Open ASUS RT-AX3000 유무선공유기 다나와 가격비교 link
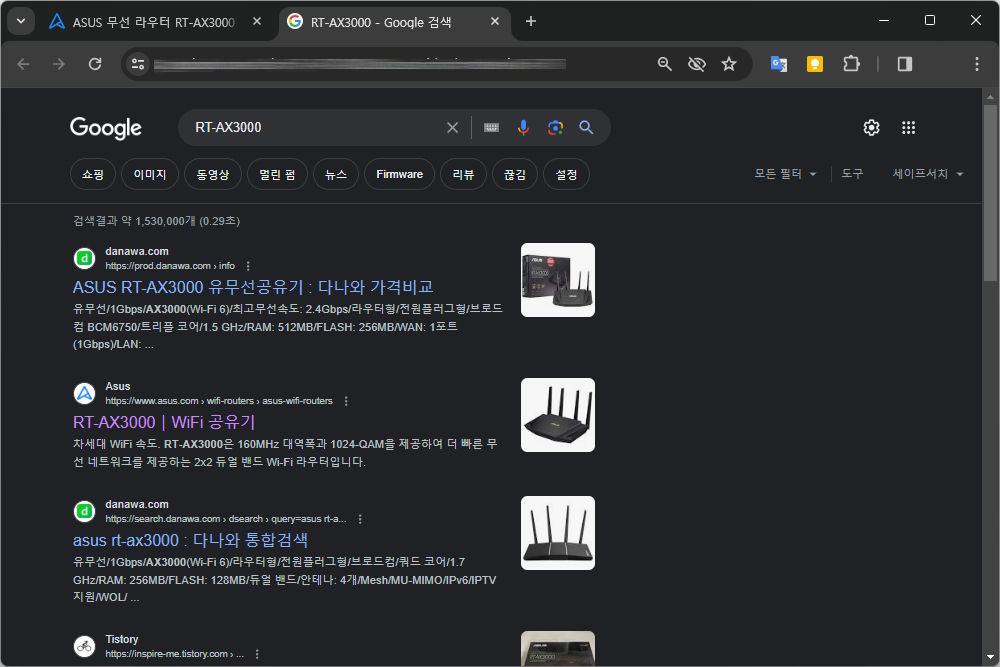Viewport: 1000px width, 667px height. tap(253, 287)
